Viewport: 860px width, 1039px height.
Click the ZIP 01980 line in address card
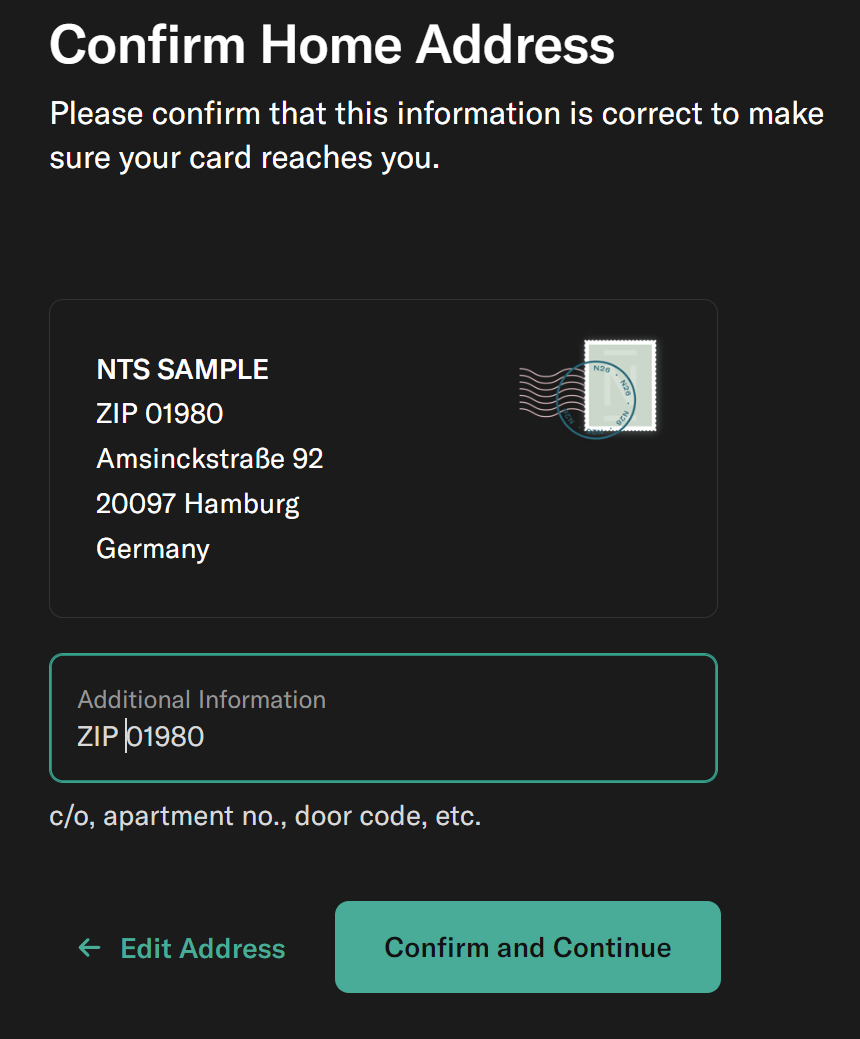point(159,413)
